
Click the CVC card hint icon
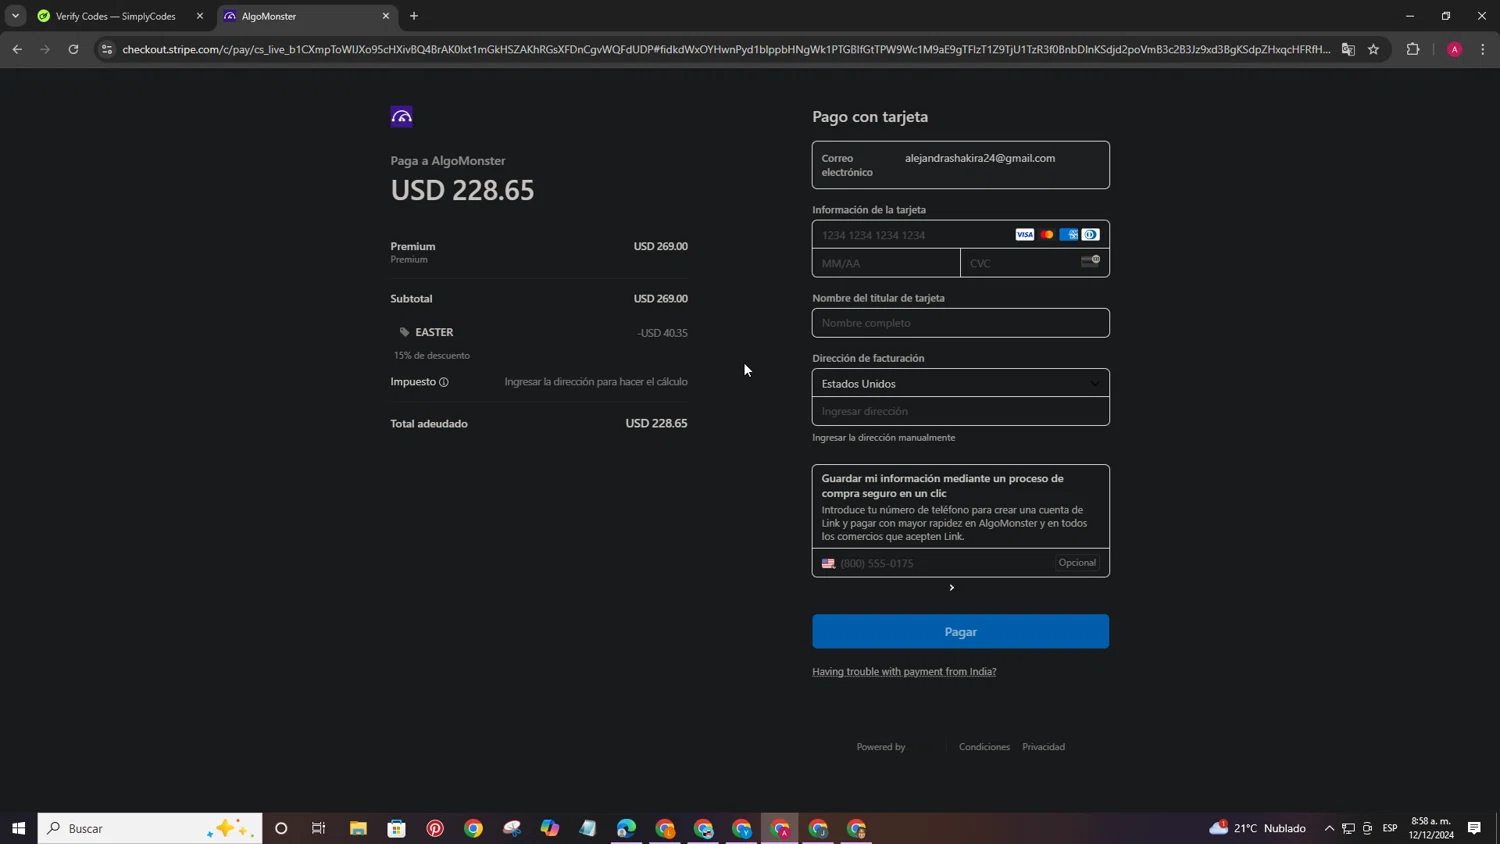(x=1090, y=262)
